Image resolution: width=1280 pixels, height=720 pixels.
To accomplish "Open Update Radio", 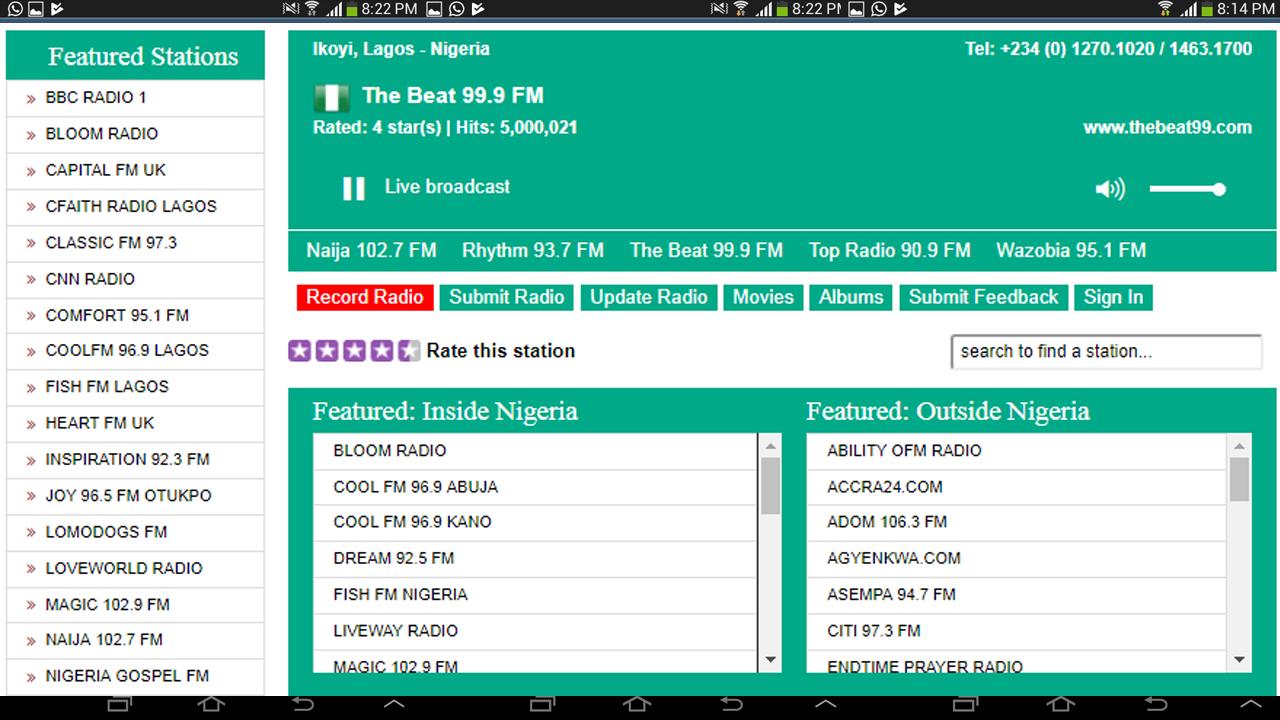I will point(649,297).
